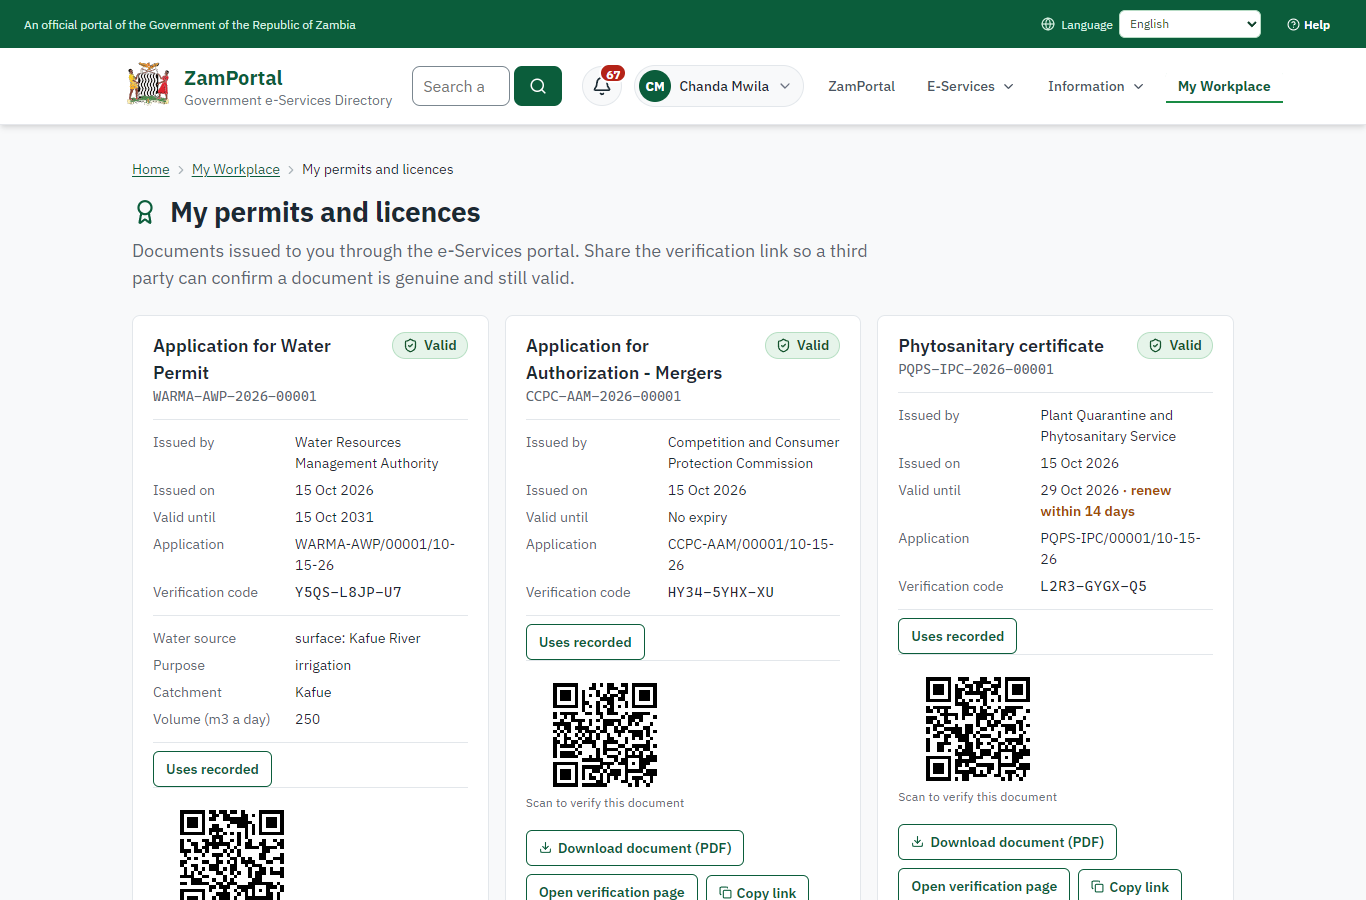Click QR code on Mergers authorization card
This screenshot has width=1366, height=900.
[x=605, y=735]
